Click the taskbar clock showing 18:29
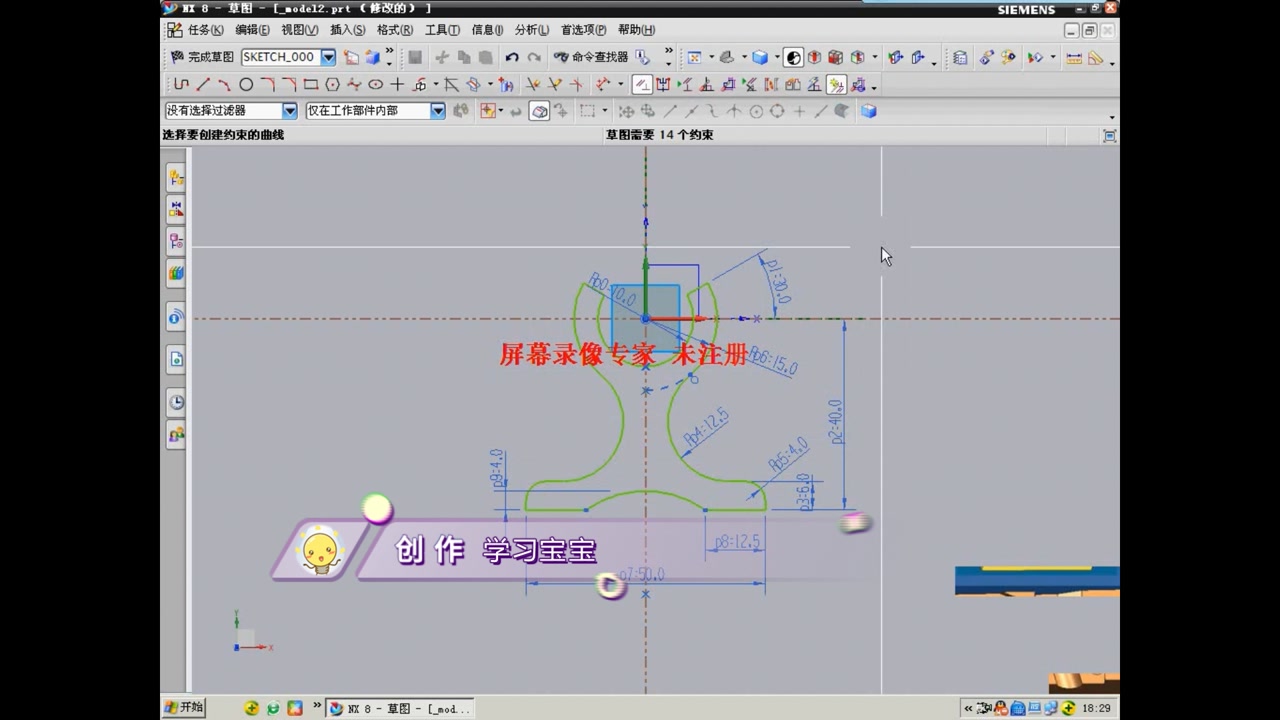The width and height of the screenshot is (1280, 720). coord(1096,708)
